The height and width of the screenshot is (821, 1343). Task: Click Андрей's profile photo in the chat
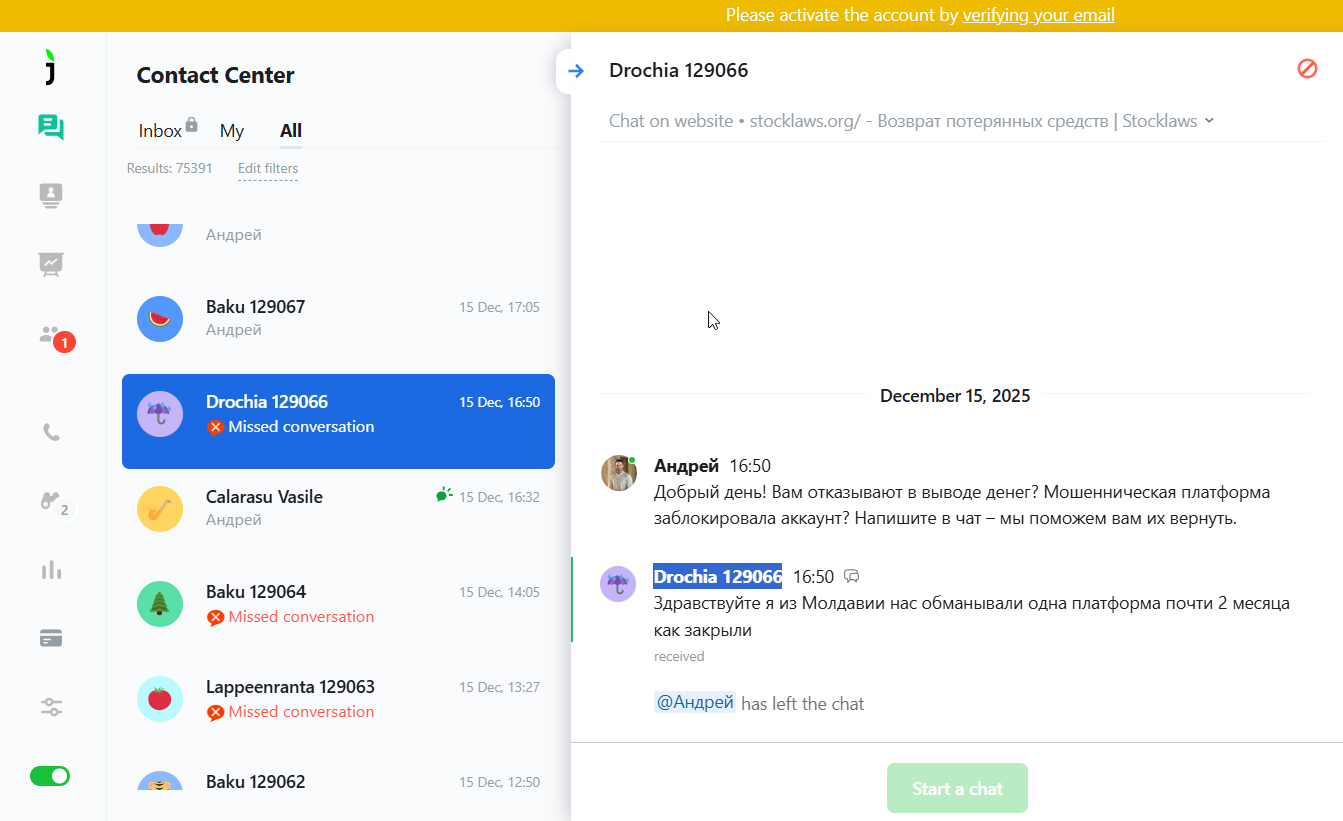(619, 473)
